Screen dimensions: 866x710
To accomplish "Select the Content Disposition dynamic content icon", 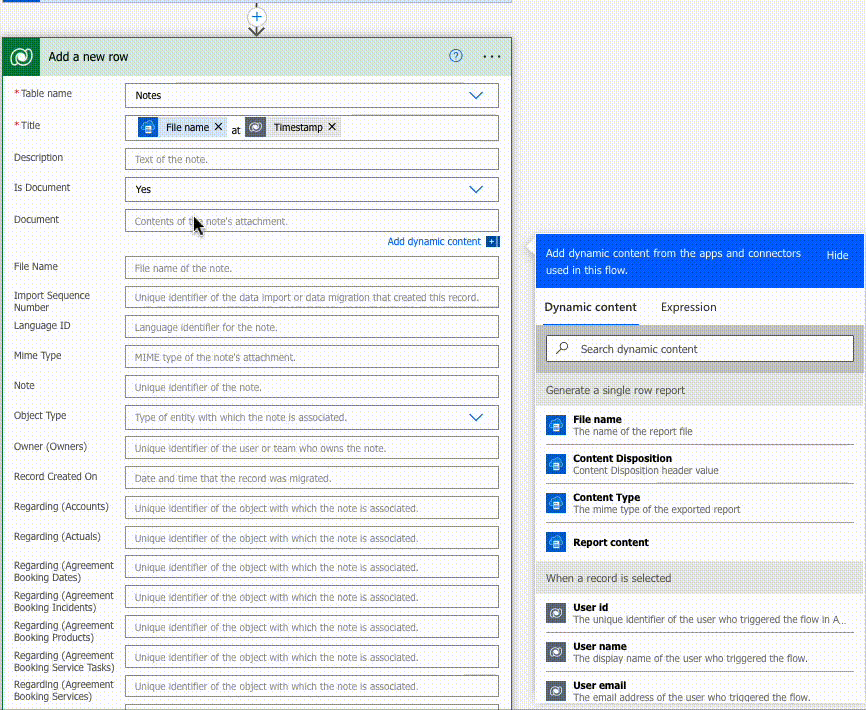I will pos(556,464).
